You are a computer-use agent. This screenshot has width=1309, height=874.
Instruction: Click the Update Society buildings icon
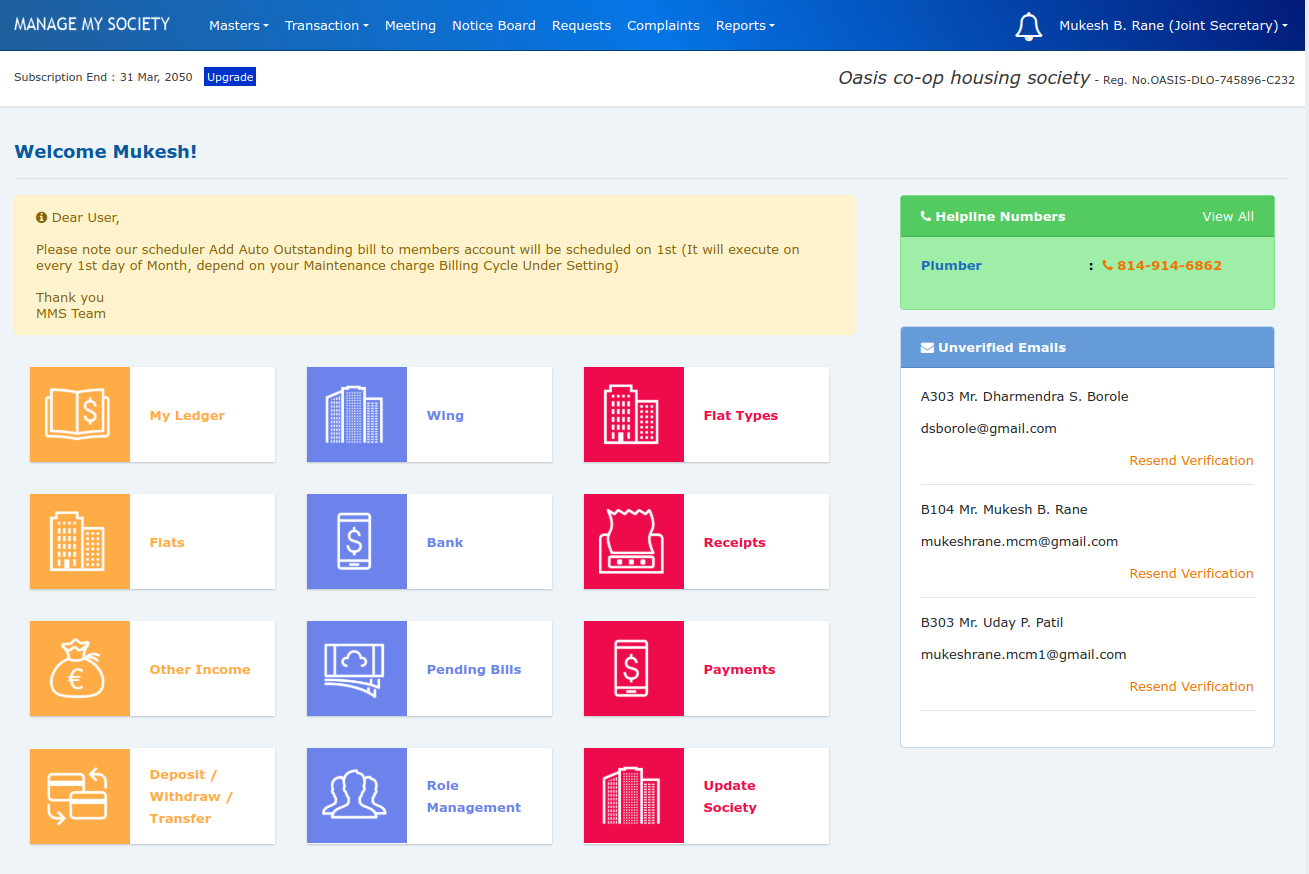coord(634,795)
